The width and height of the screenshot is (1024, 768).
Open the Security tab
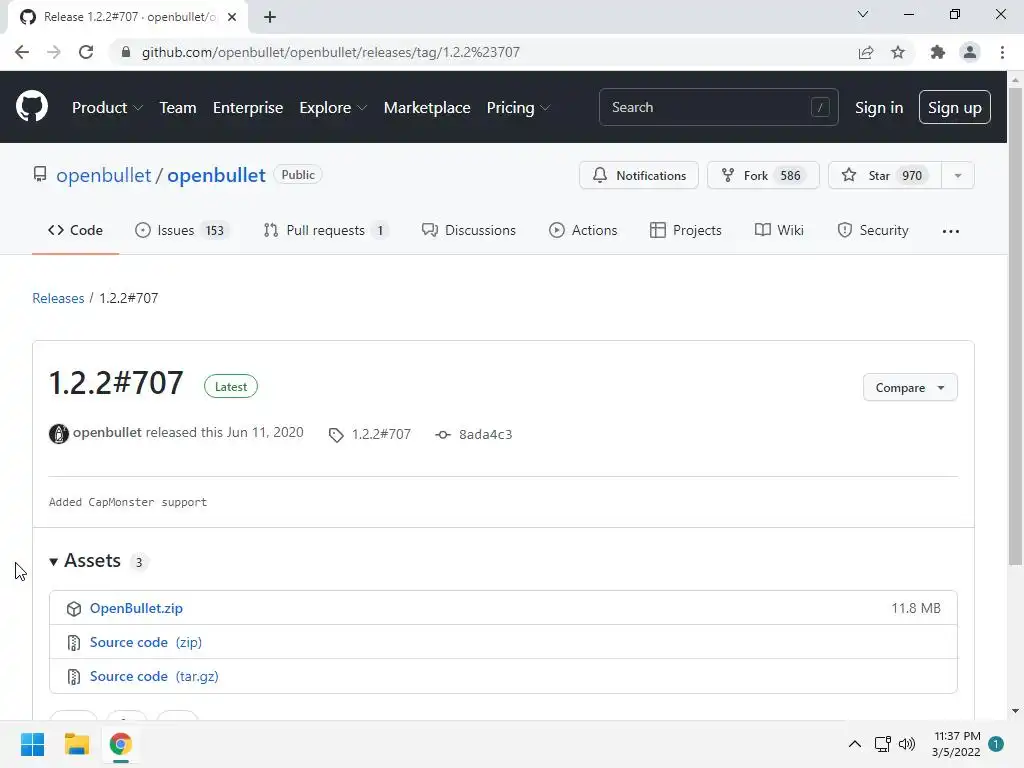[873, 230]
